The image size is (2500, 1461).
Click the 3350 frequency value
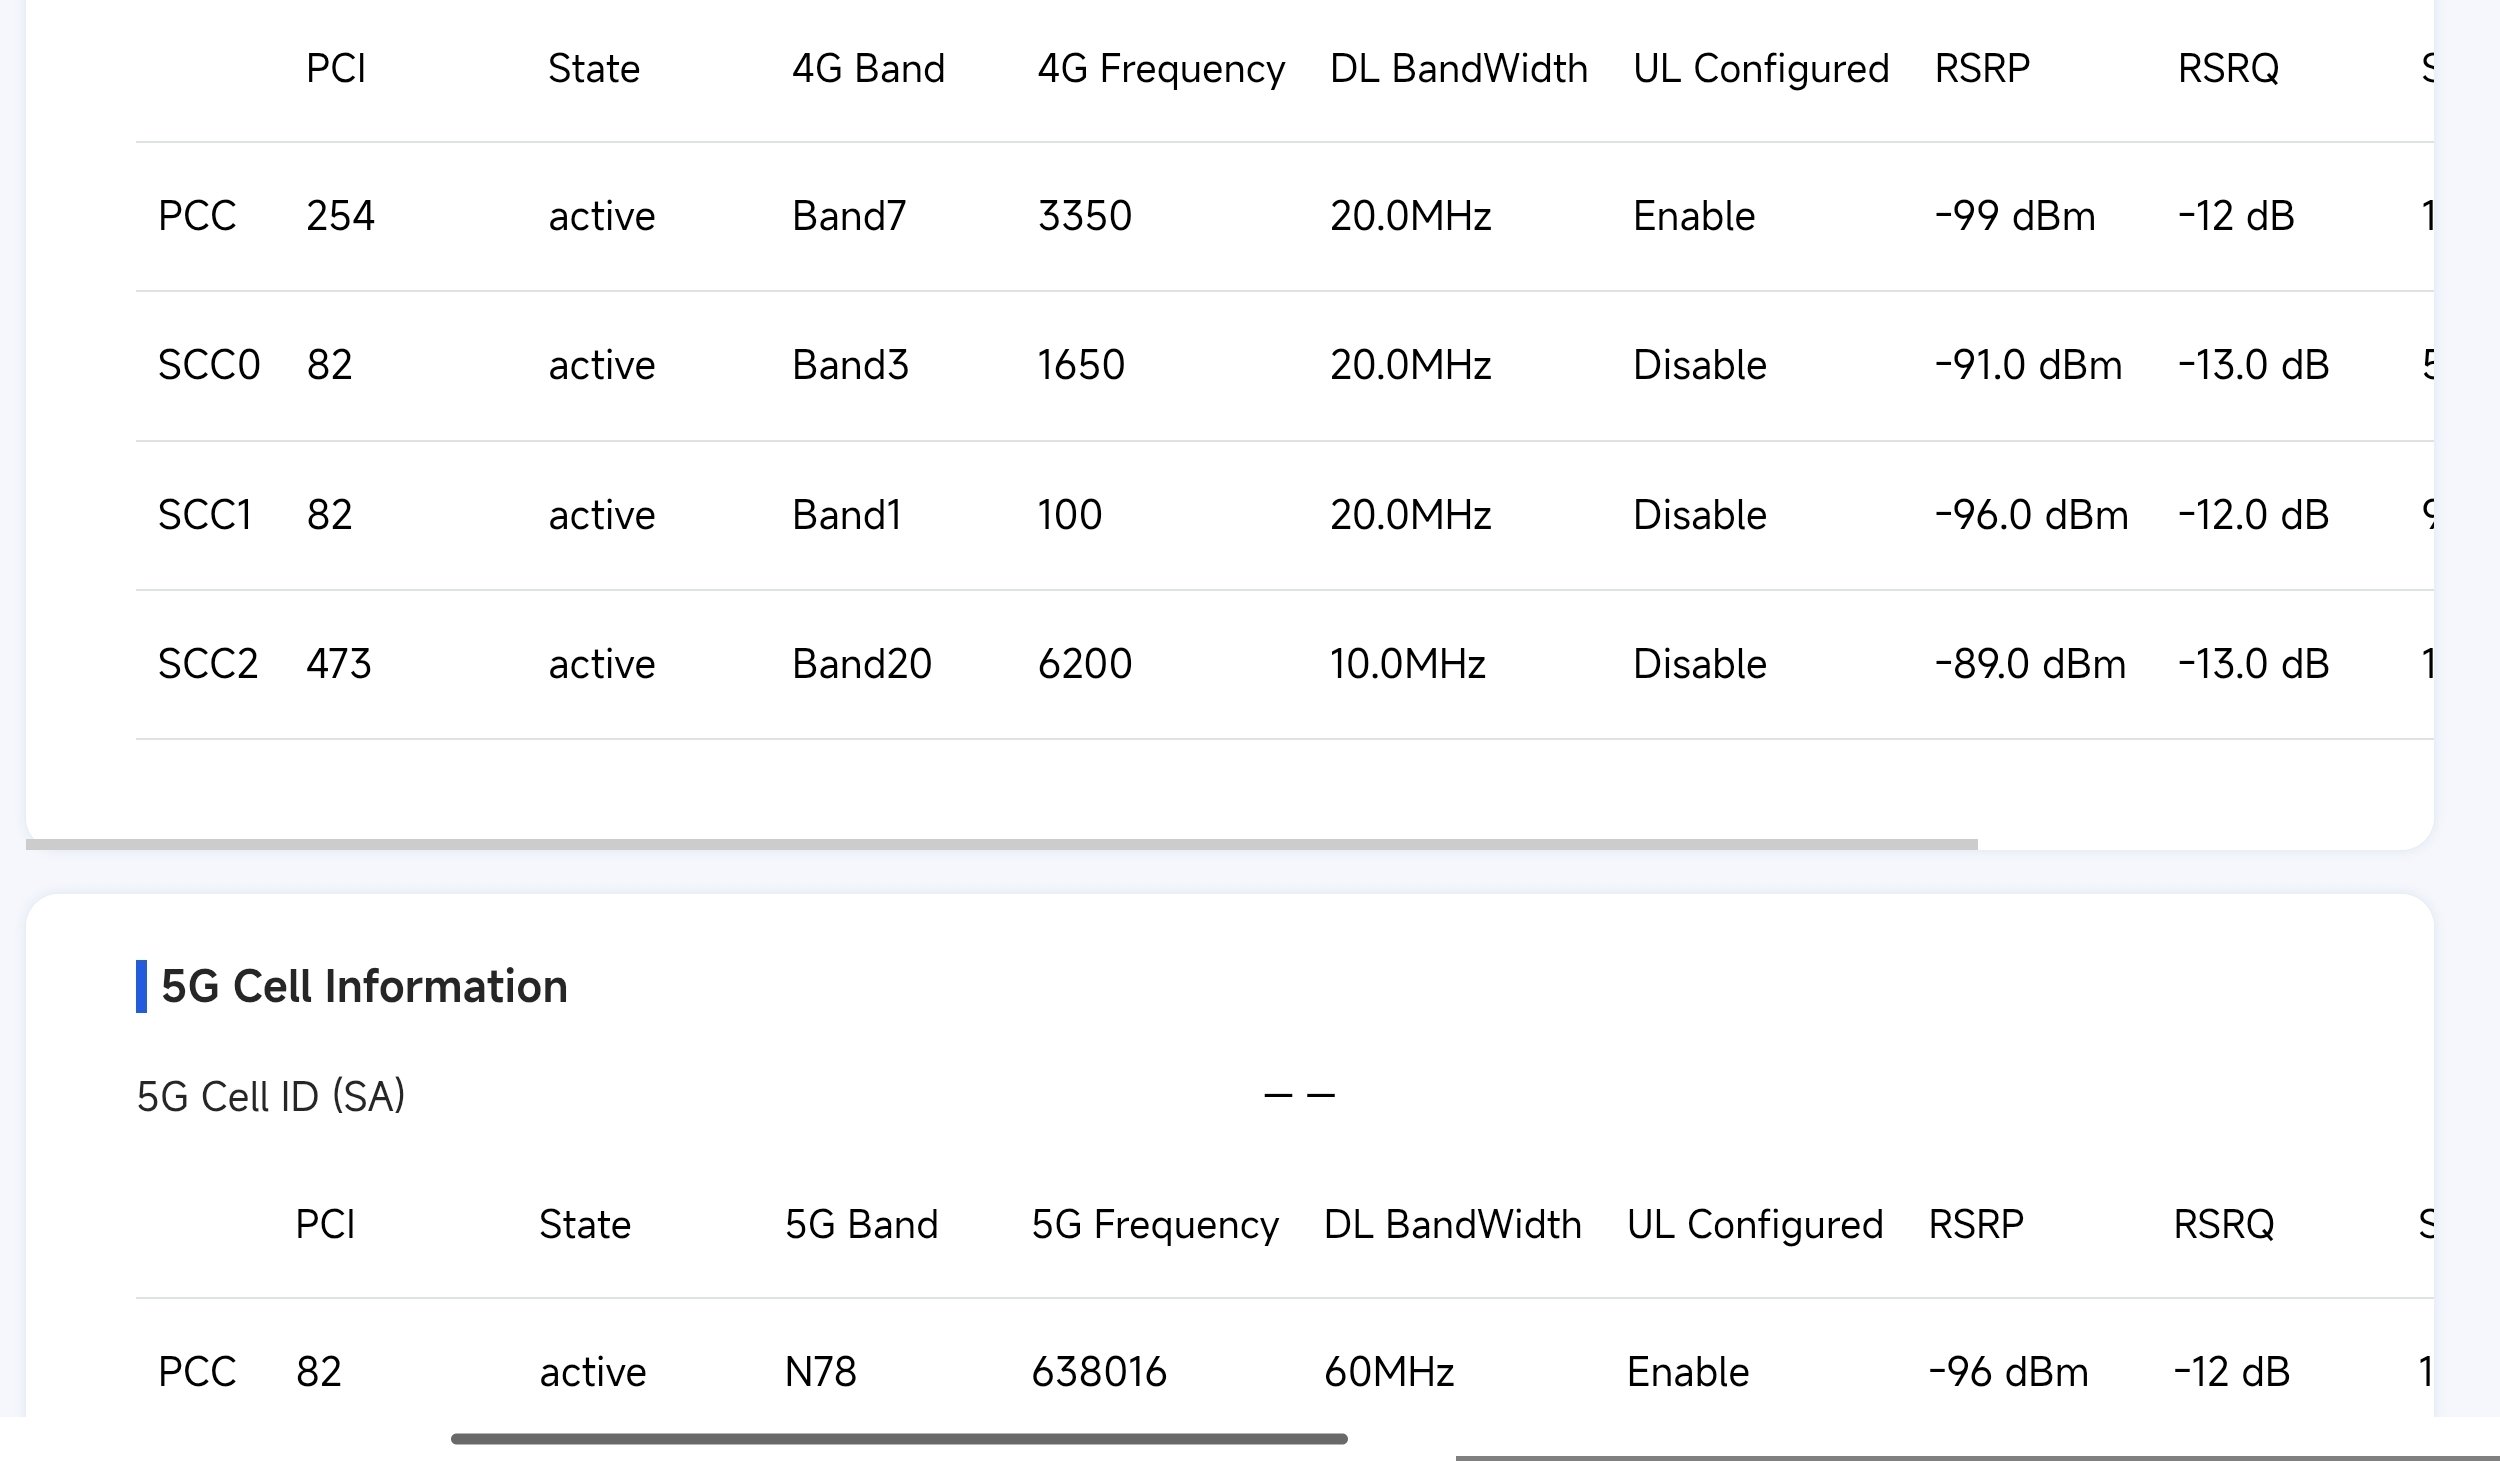1084,216
